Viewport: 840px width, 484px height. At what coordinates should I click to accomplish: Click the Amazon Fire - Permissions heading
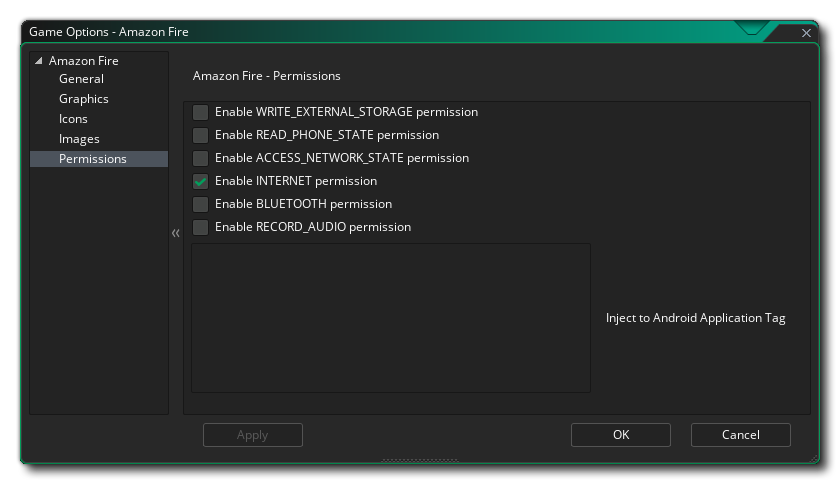(267, 76)
